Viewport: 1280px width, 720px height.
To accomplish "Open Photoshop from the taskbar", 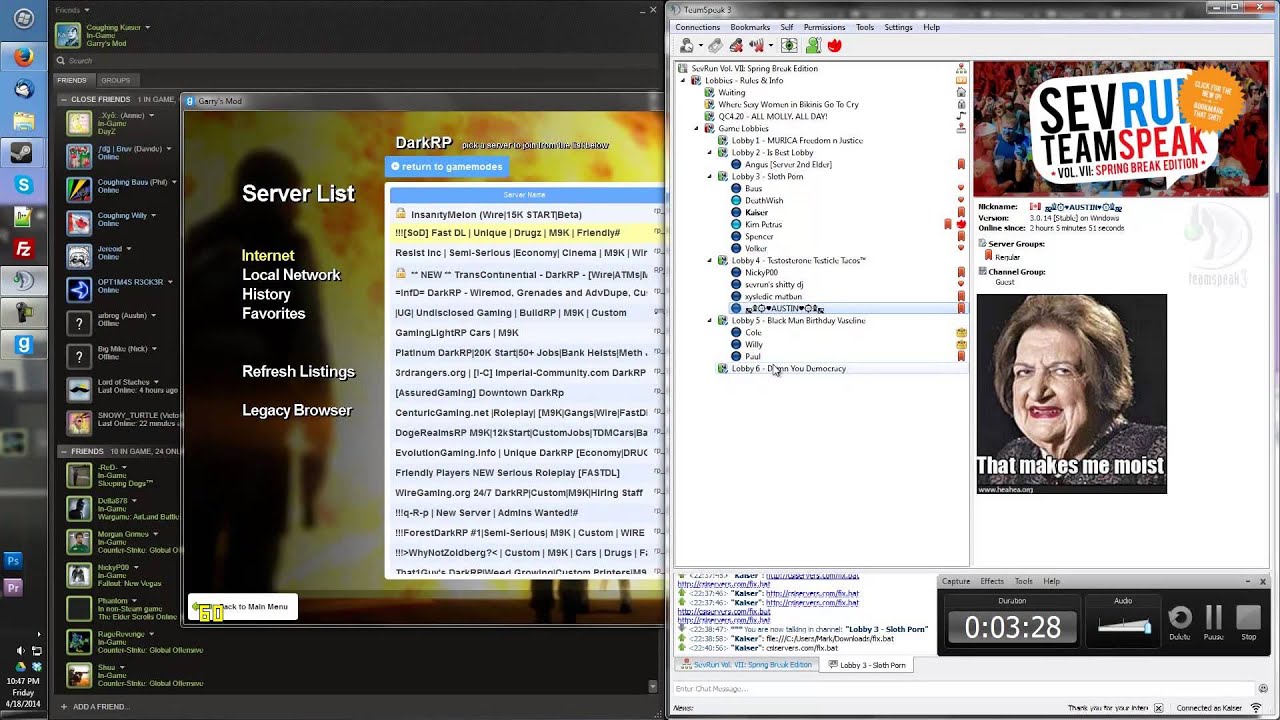I will tap(13, 561).
